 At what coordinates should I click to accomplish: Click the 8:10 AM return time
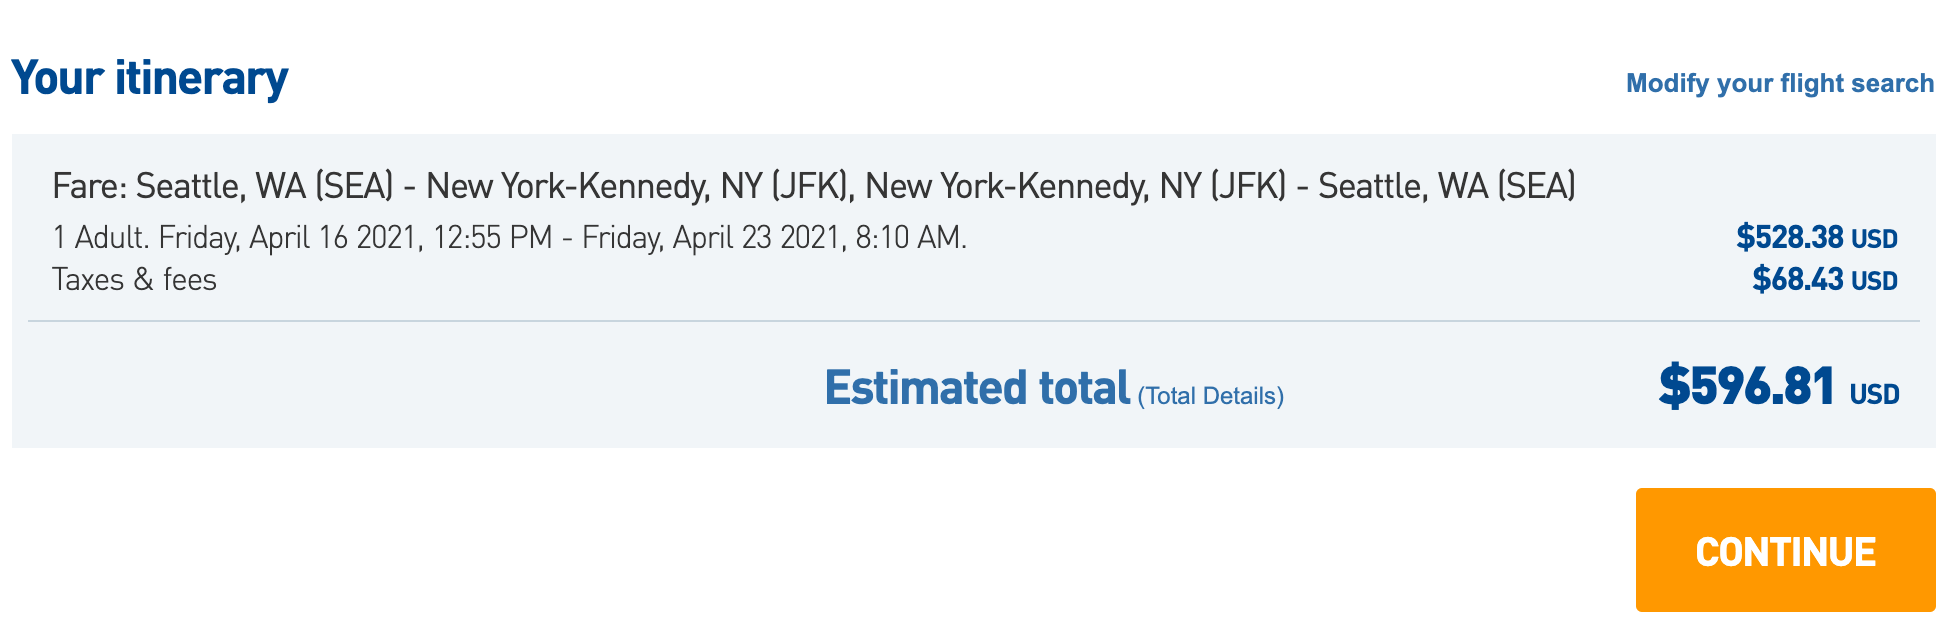[x=911, y=238]
